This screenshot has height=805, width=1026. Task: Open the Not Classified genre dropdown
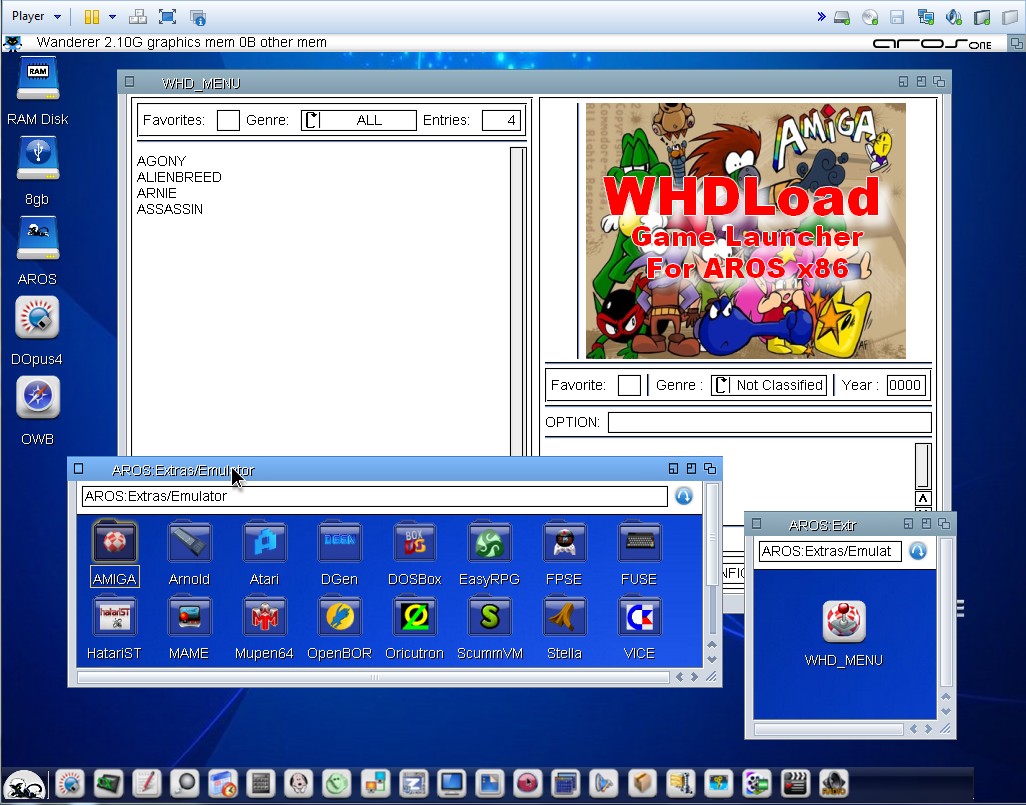(769, 385)
